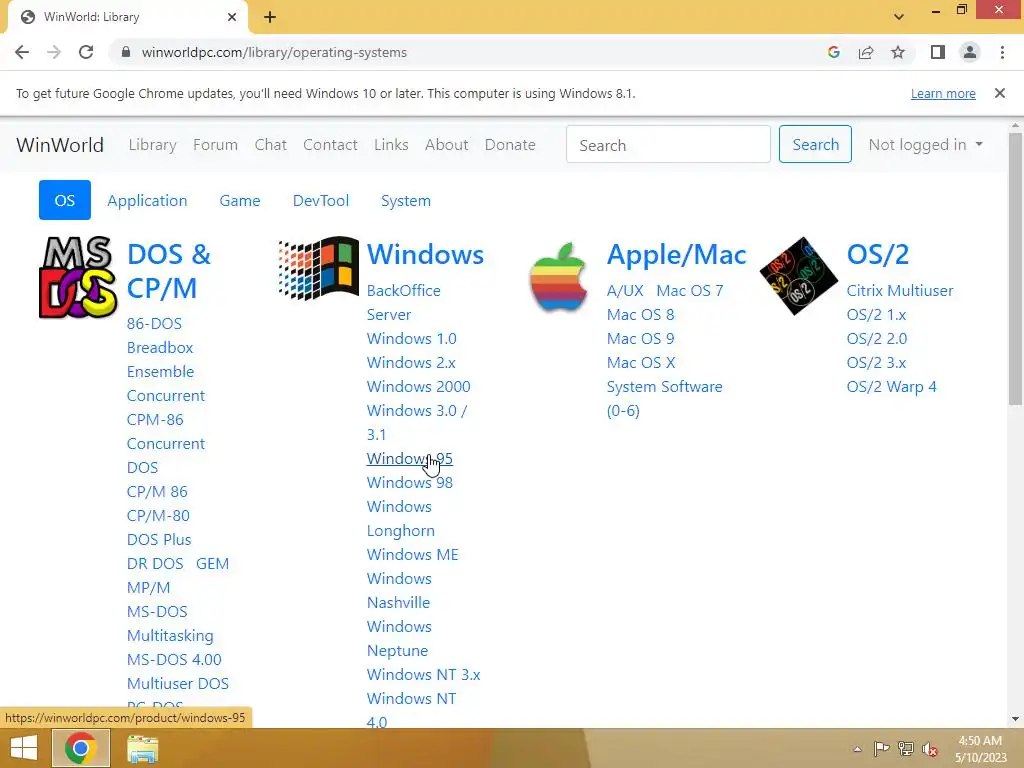Screen dimensions: 1024x768
Task: Switch to the Game tab
Action: [240, 200]
